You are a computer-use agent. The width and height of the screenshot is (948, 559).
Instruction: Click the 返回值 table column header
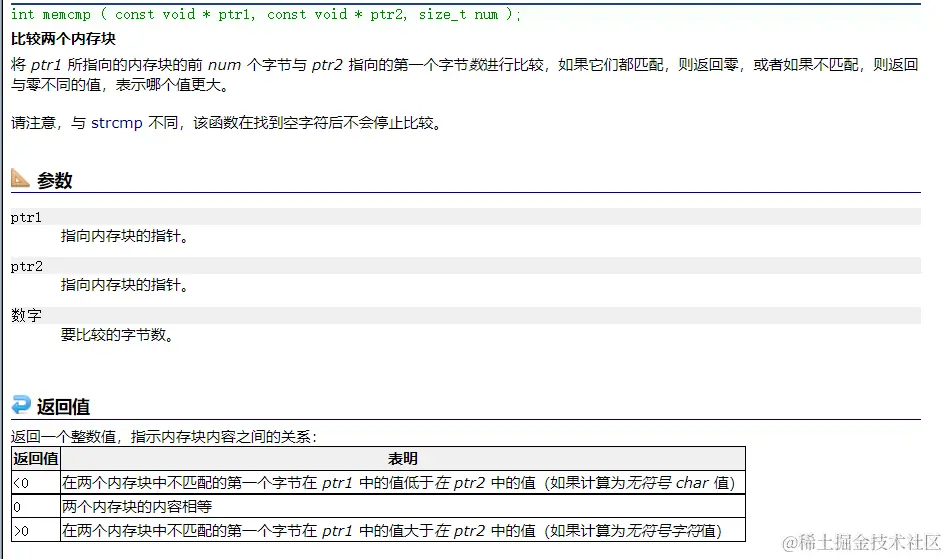click(36, 459)
